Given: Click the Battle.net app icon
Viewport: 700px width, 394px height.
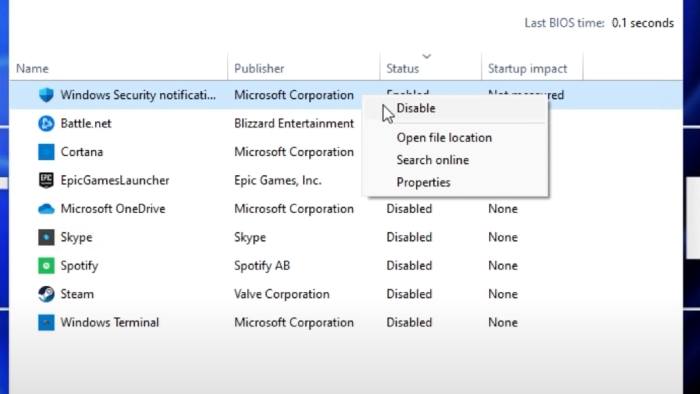Looking at the screenshot, I should (x=46, y=123).
